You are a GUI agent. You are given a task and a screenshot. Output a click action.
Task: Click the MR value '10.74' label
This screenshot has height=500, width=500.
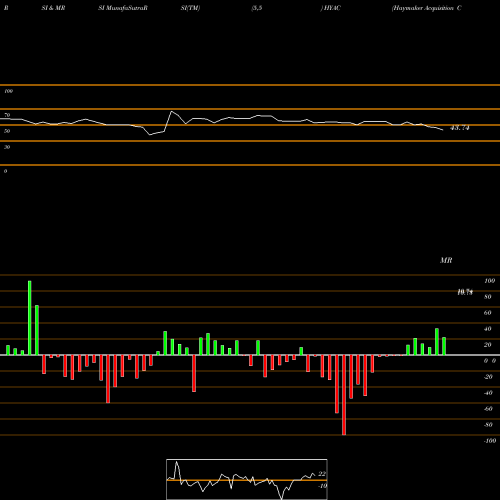465,292
